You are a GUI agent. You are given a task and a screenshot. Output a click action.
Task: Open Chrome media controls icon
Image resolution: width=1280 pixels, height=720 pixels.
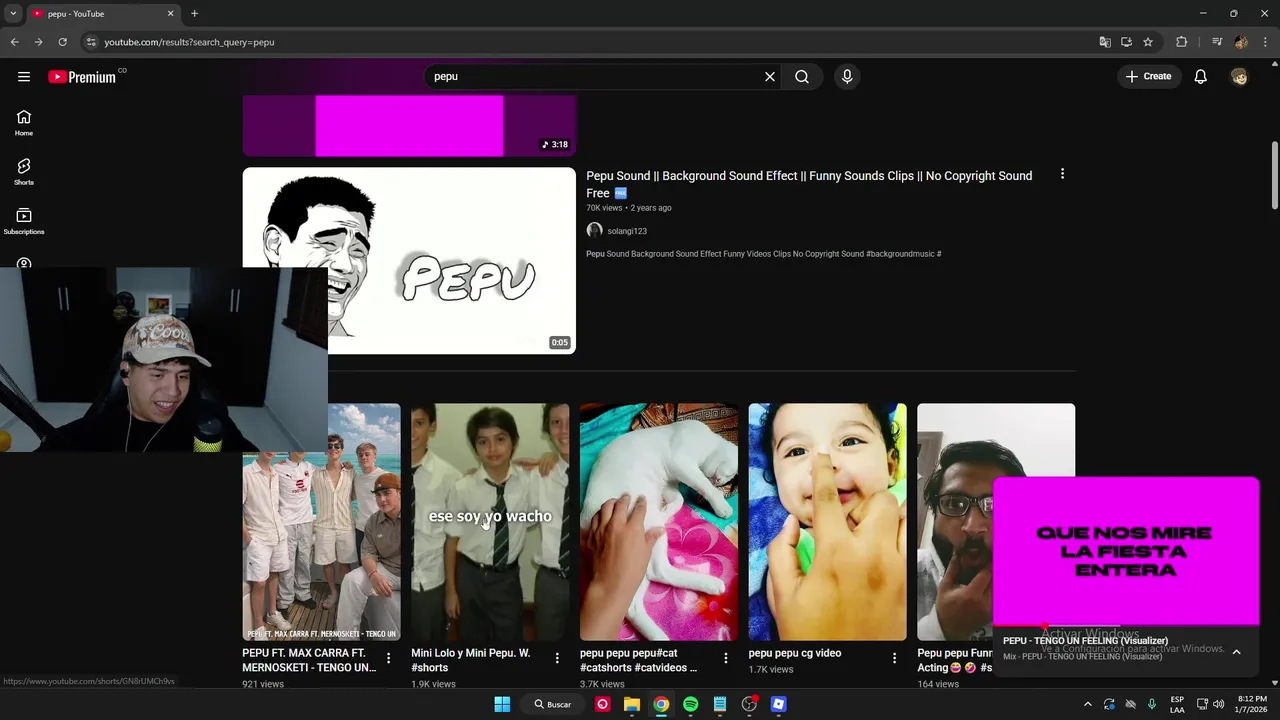click(1217, 42)
